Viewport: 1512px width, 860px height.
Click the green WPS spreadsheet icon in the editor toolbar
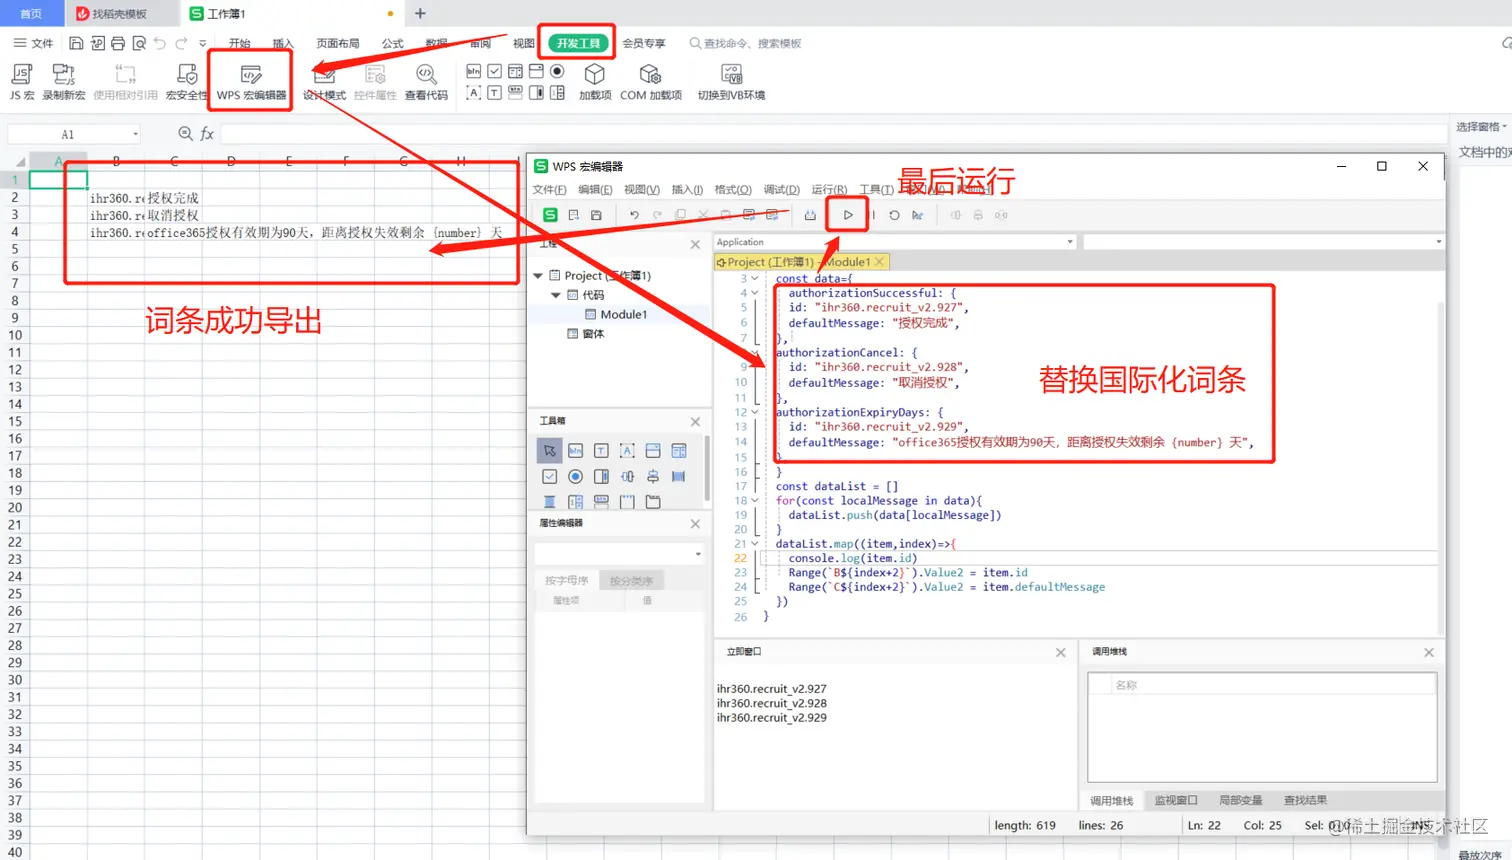pos(550,215)
